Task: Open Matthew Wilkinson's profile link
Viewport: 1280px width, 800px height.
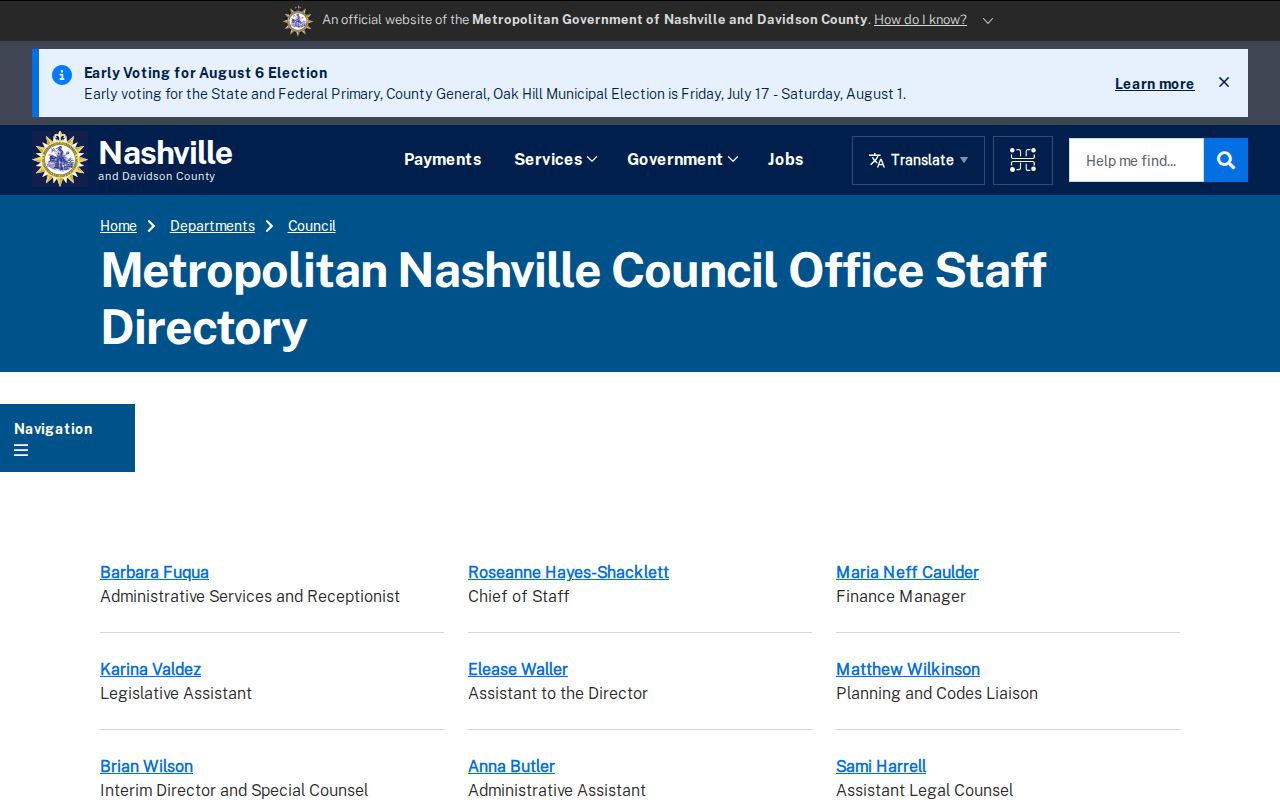Action: pos(907,669)
